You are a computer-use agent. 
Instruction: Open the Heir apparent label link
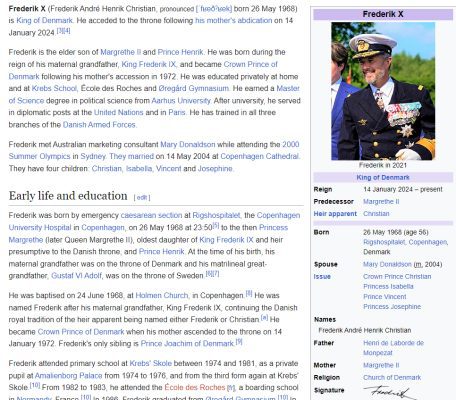(x=335, y=214)
